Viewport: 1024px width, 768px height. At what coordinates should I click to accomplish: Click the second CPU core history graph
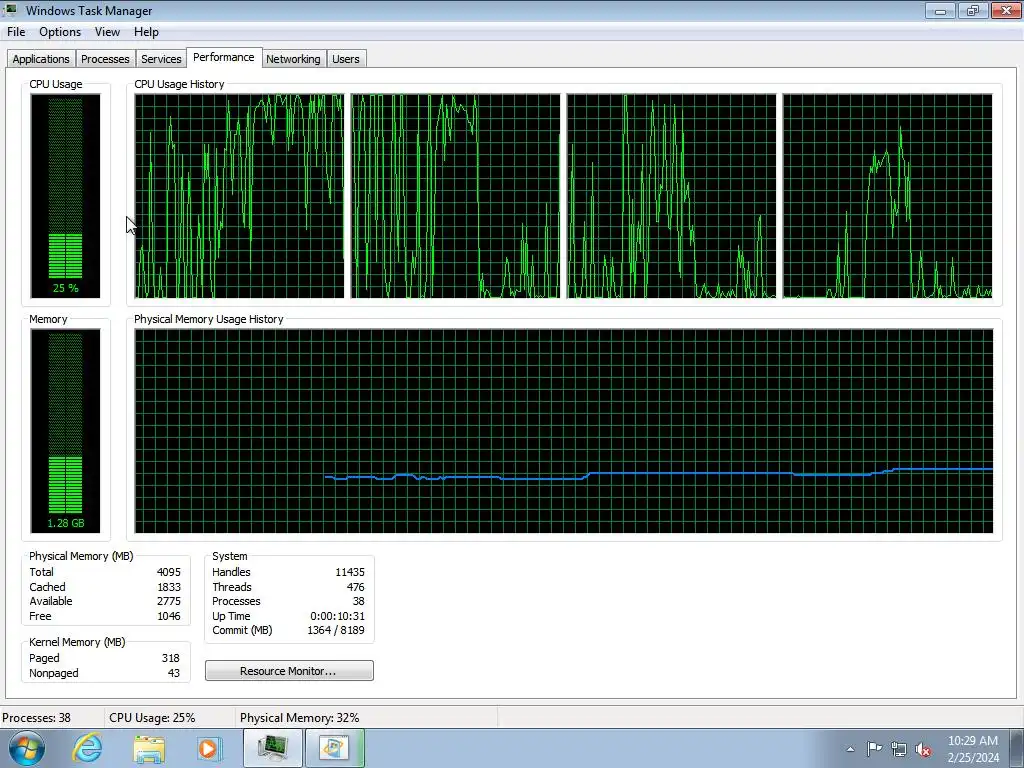click(x=455, y=196)
